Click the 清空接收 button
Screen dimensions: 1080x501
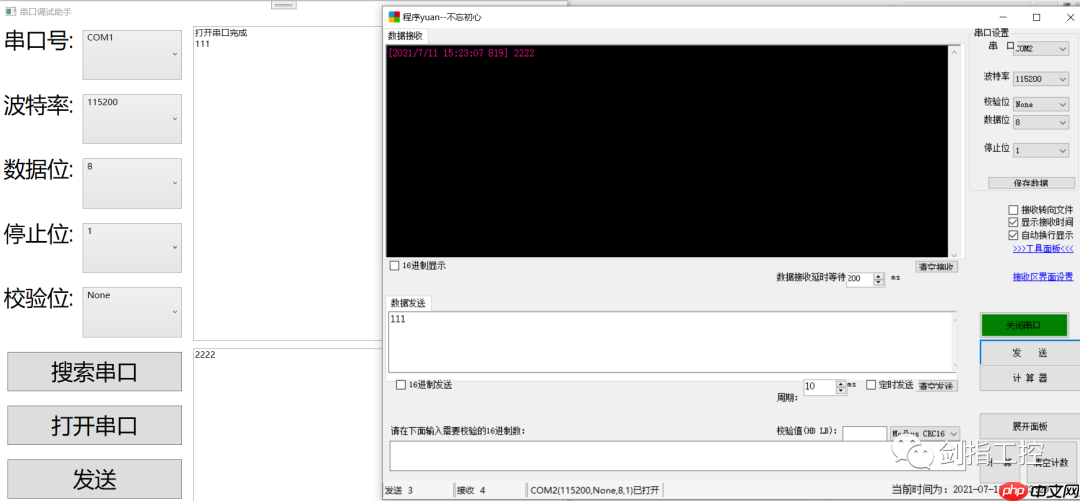(x=937, y=266)
